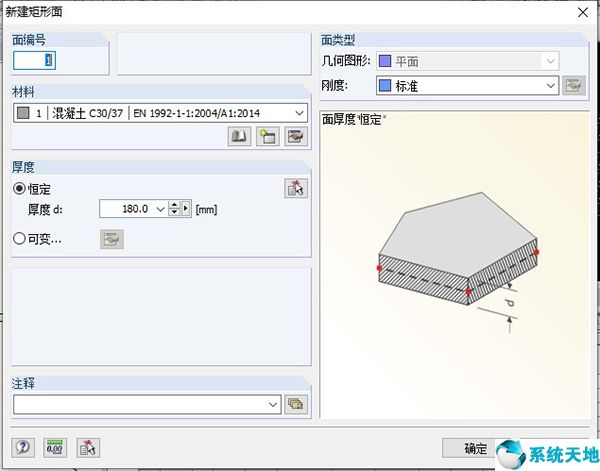Screen dimensions: 600x471
Task: Open the 刚度 标准 stiffness dropdown
Action: click(x=550, y=86)
